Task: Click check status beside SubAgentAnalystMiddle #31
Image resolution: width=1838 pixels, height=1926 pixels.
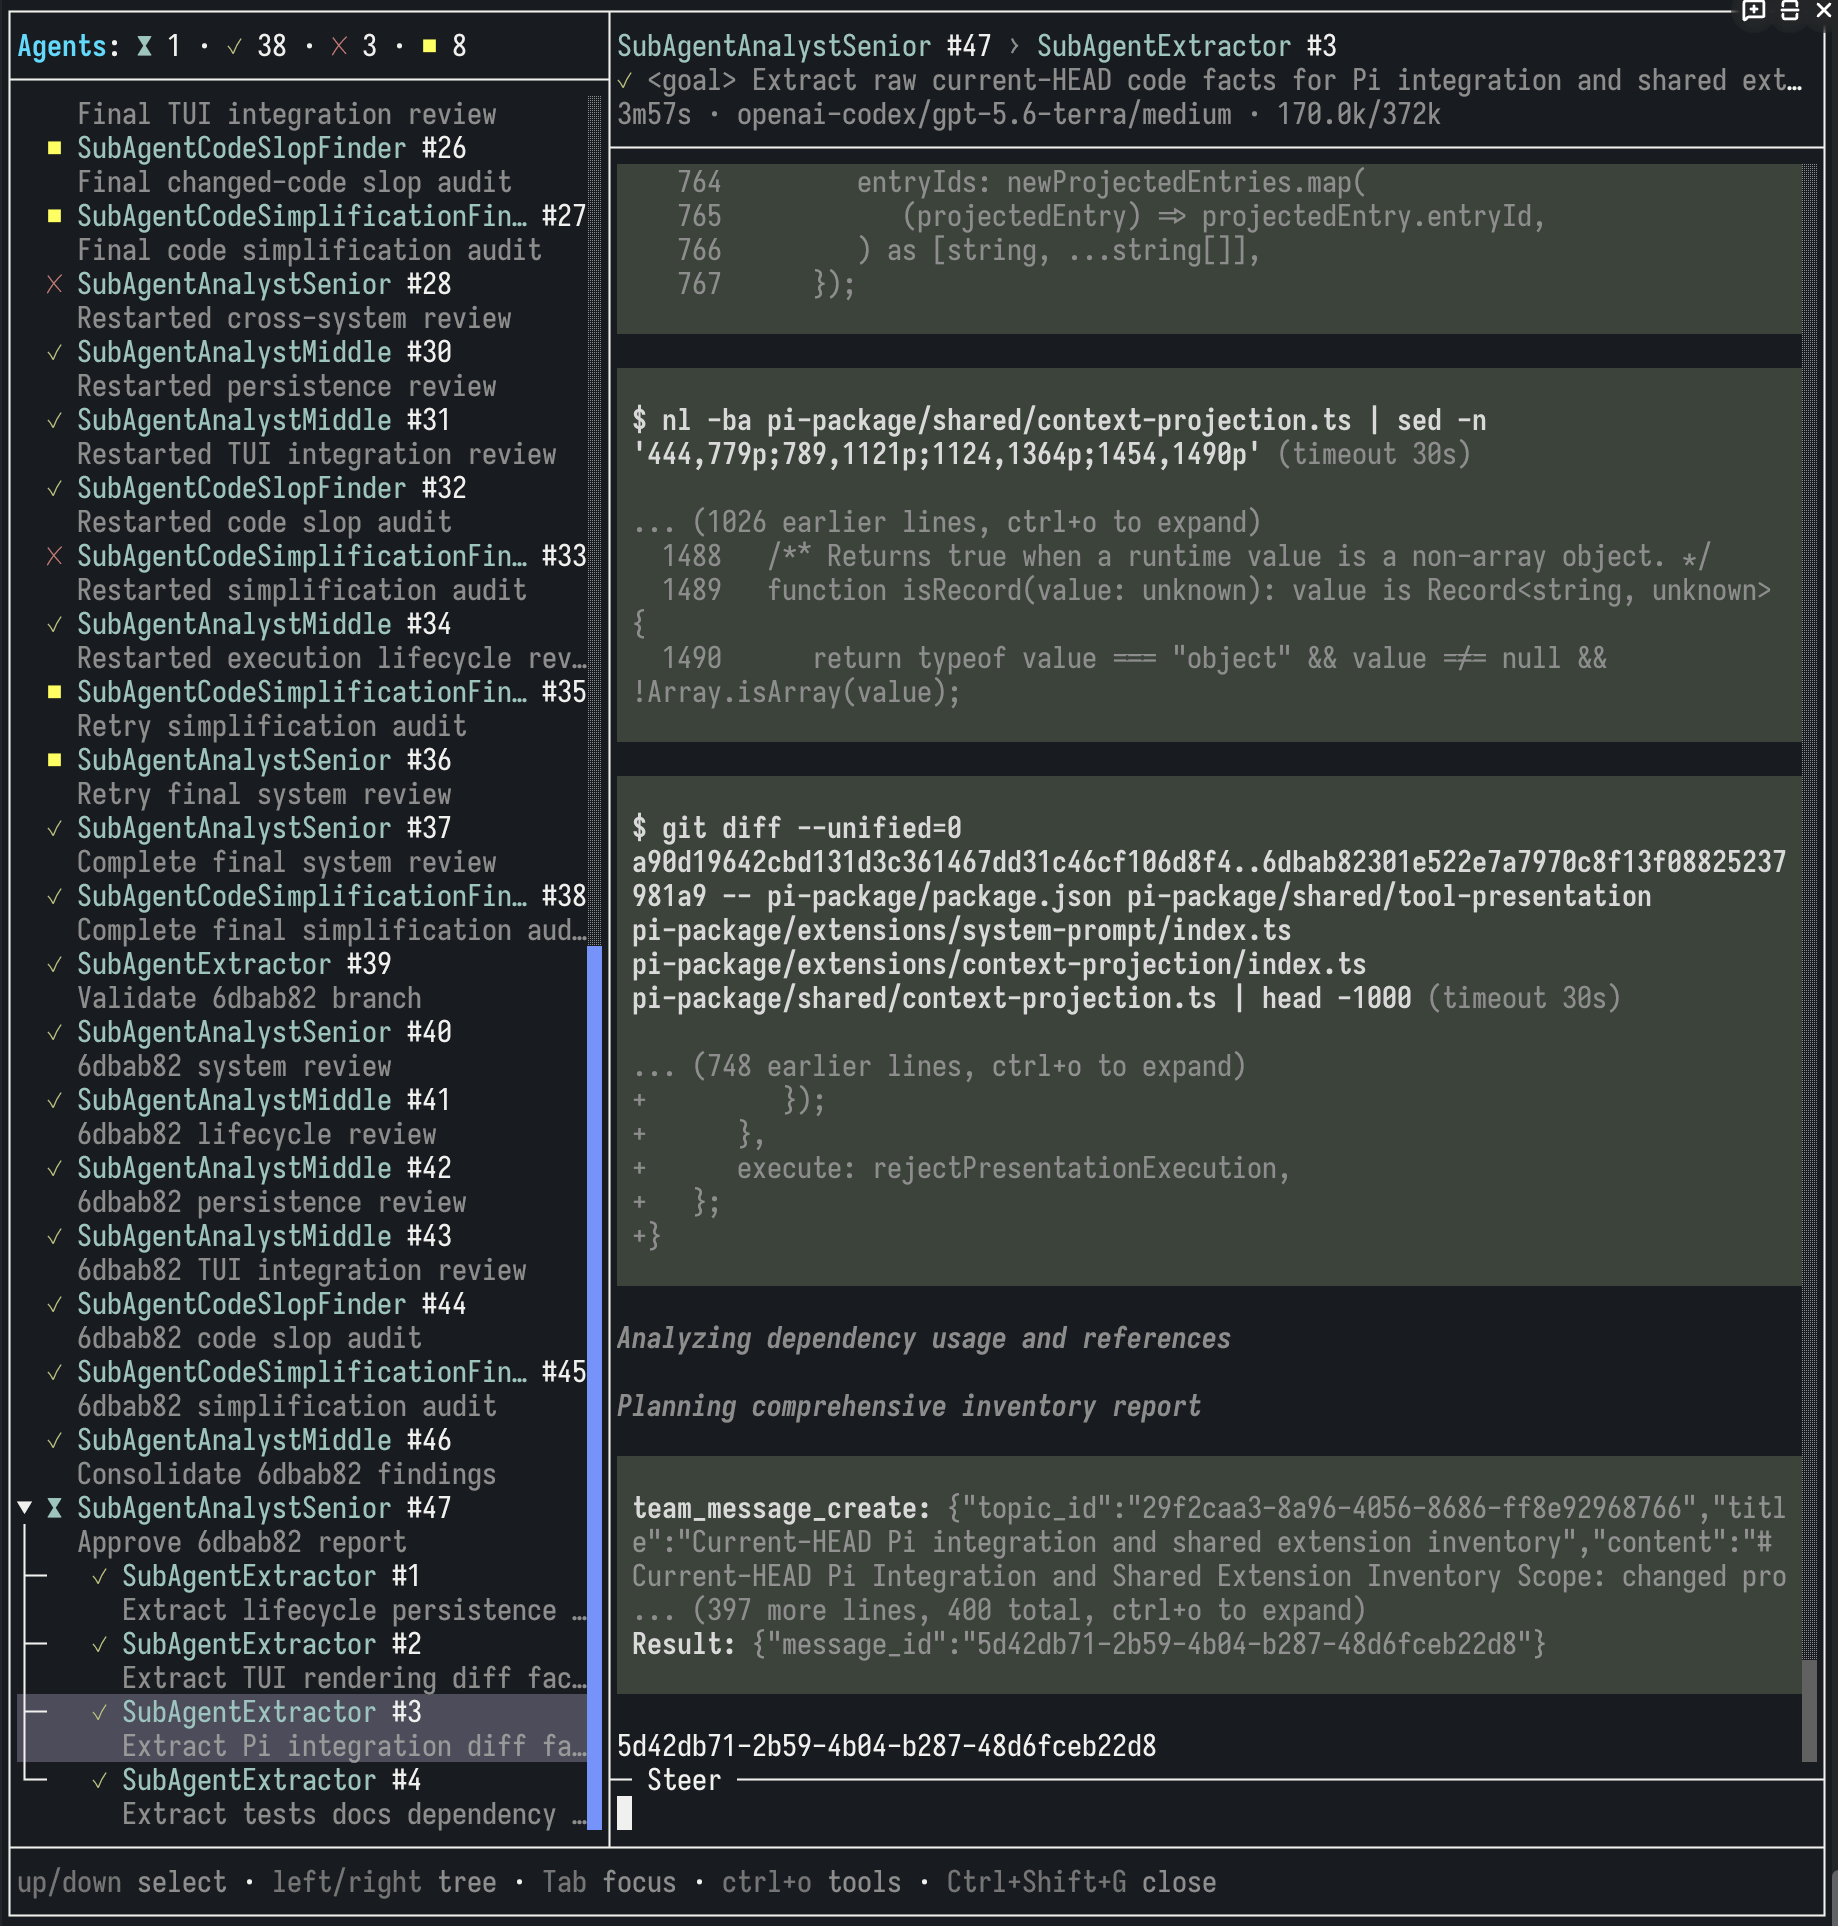Action: pyautogui.click(x=54, y=420)
